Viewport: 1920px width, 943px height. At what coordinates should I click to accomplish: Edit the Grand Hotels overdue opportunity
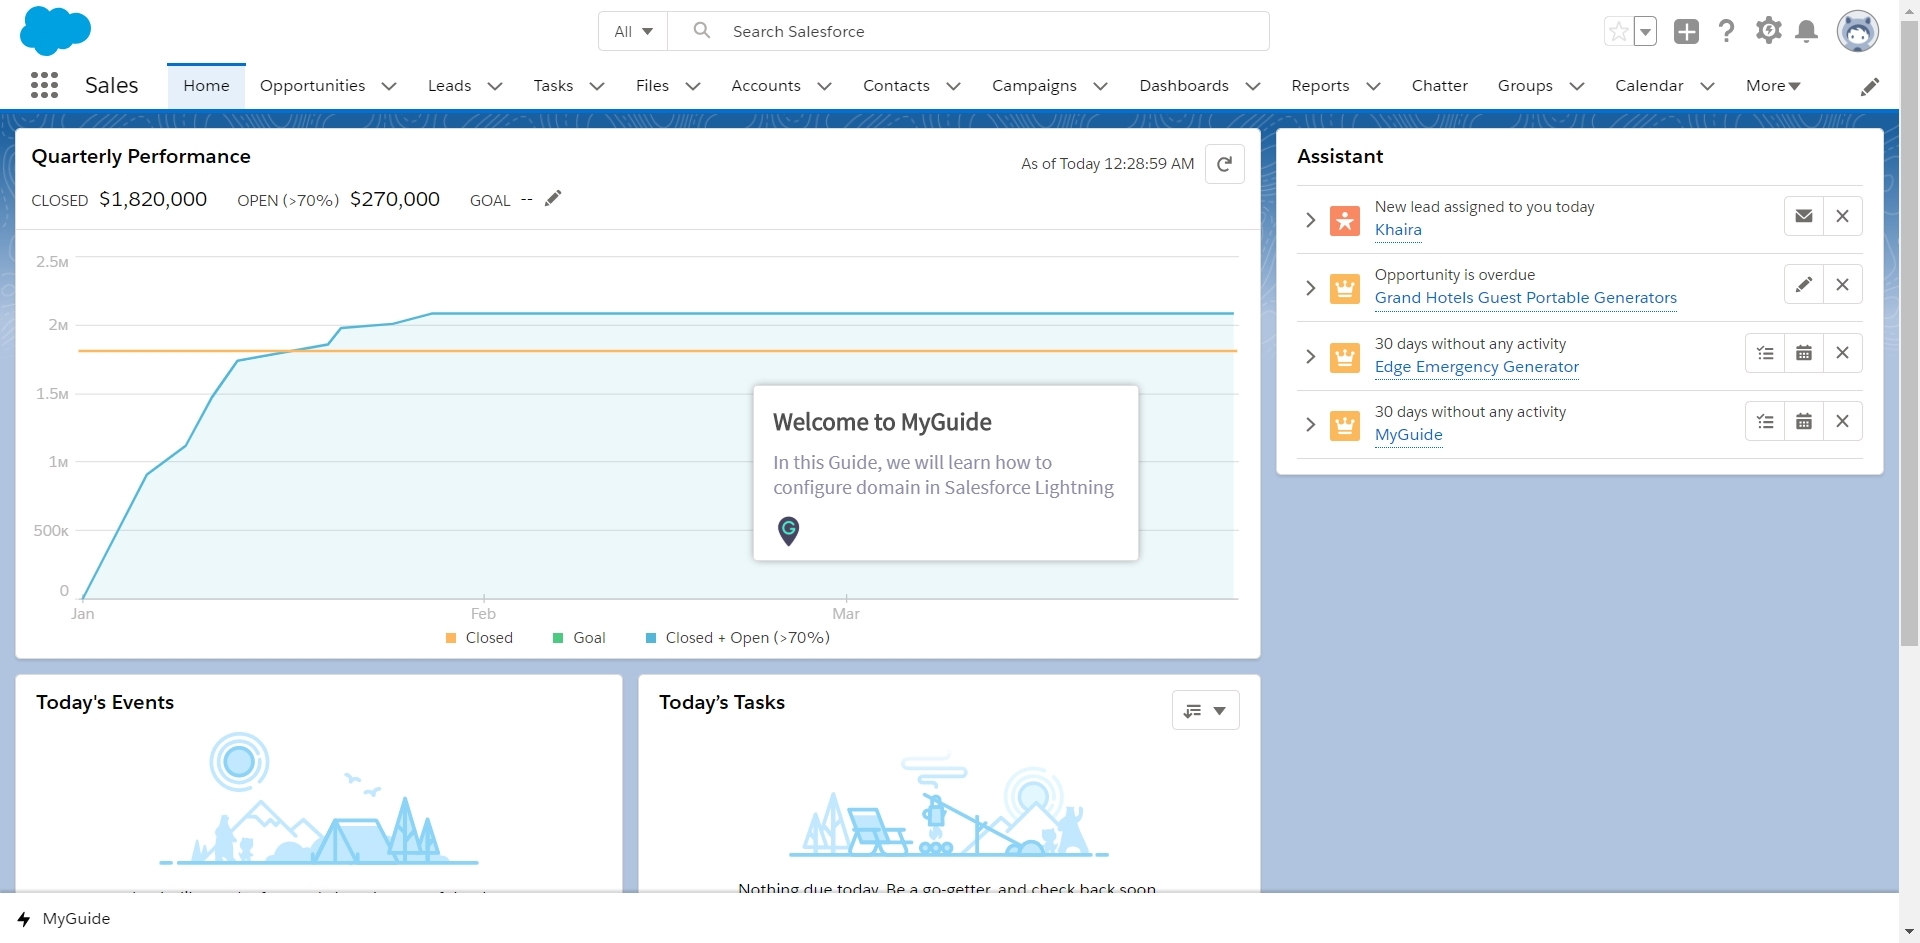[x=1804, y=285]
